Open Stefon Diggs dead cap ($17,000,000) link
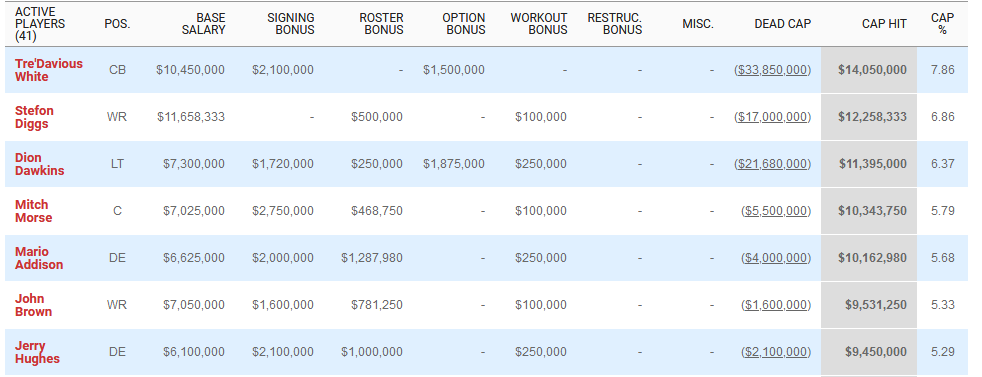982x377 pixels. click(773, 117)
